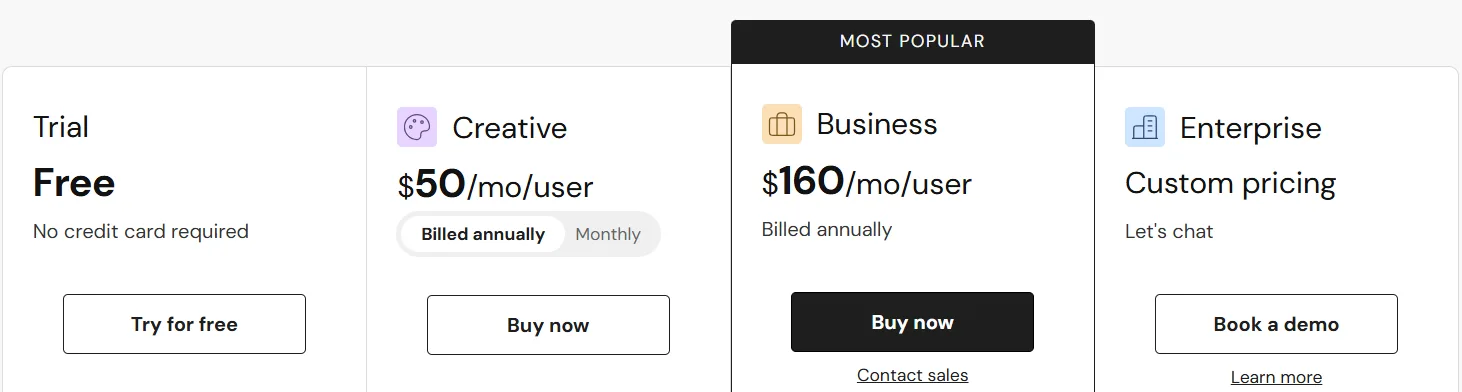Click the Custom pricing text
This screenshot has height=392, width=1462.
[1230, 184]
